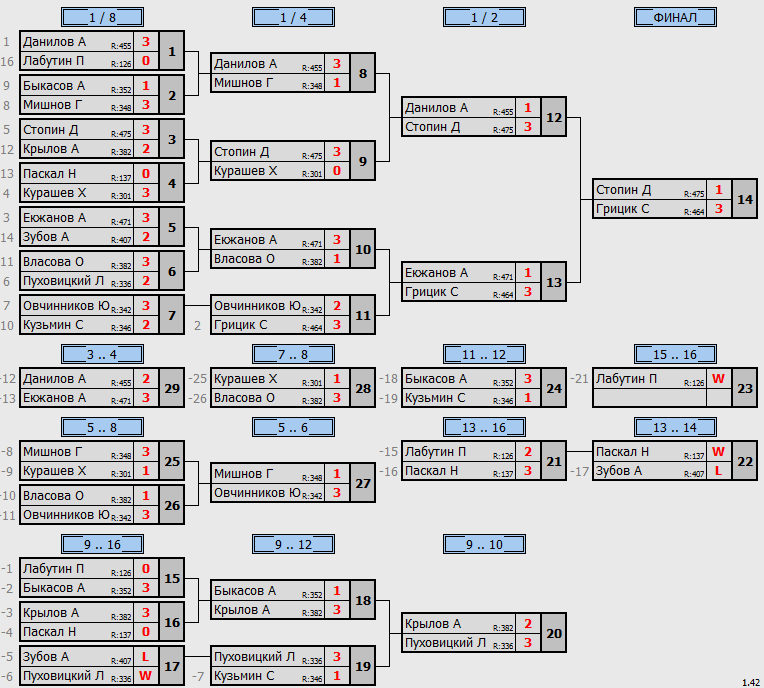Select Паскал Н in match 4
Image resolution: width=764 pixels, height=688 pixels.
49,174
